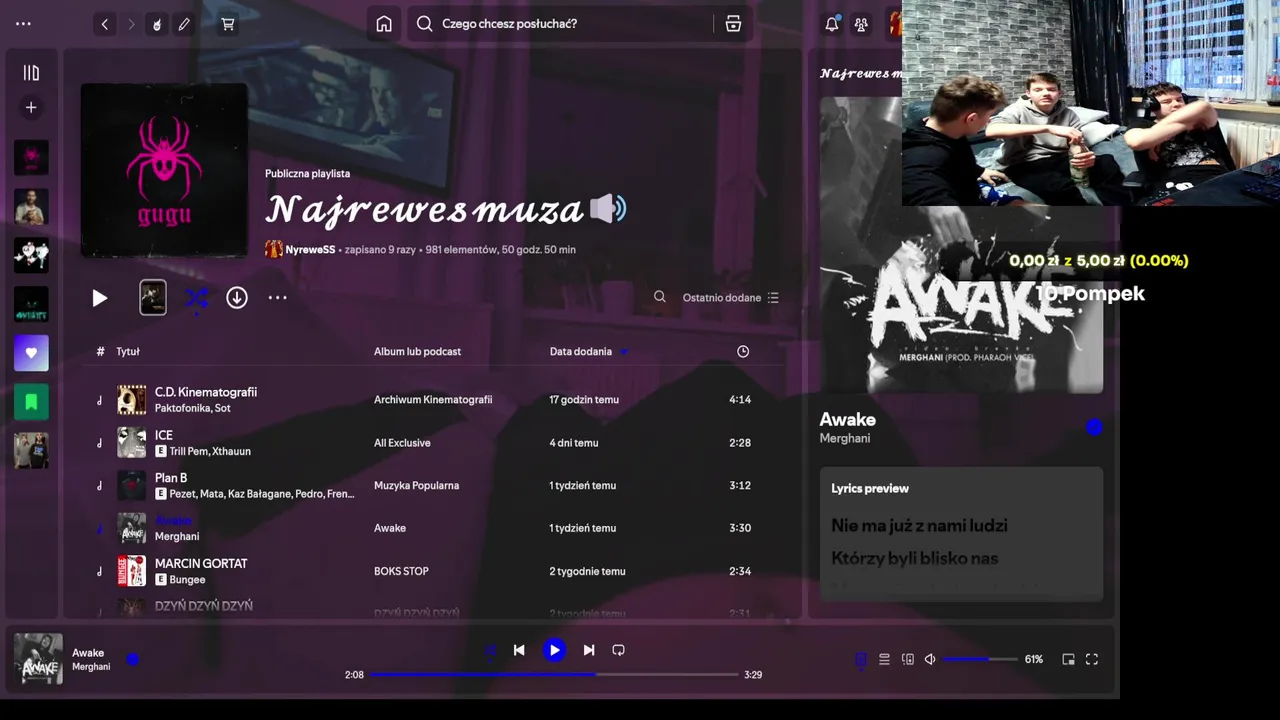Toggle the now playing view icon
The width and height of the screenshot is (1280, 720).
point(861,660)
